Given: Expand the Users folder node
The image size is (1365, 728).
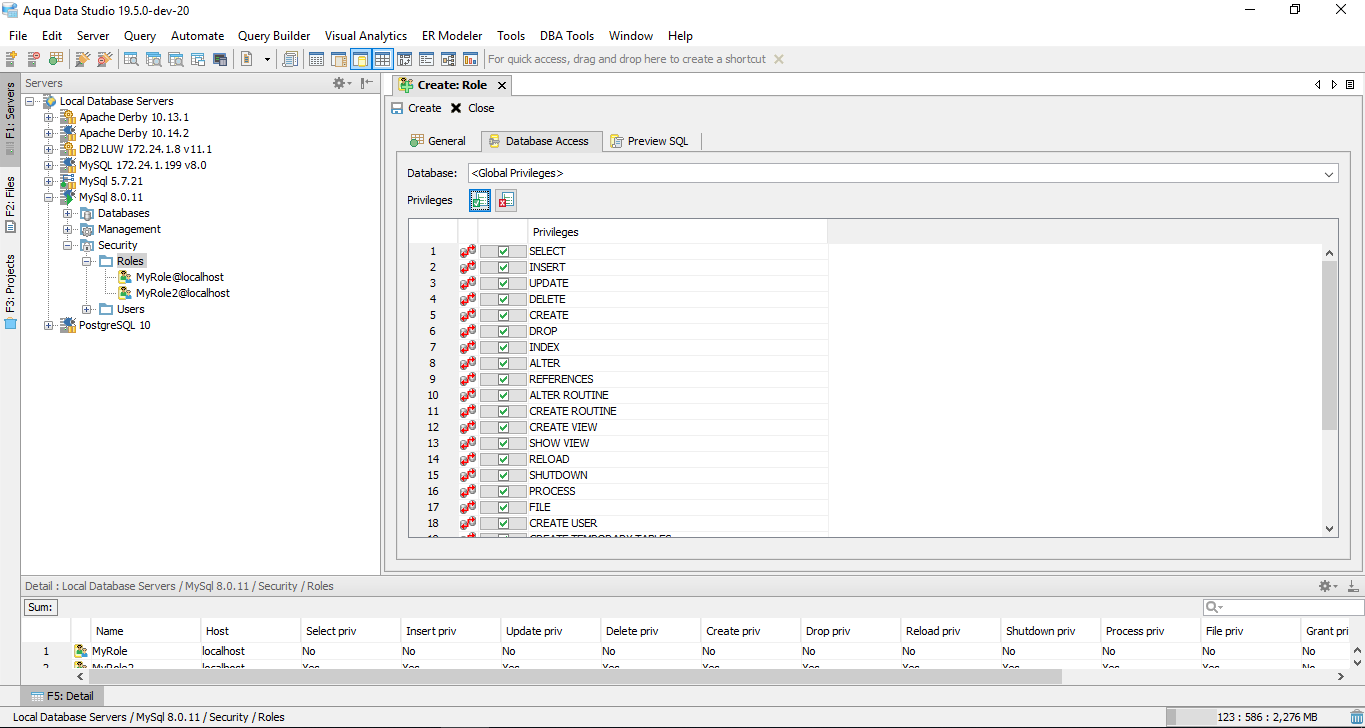Looking at the screenshot, I should (87, 309).
